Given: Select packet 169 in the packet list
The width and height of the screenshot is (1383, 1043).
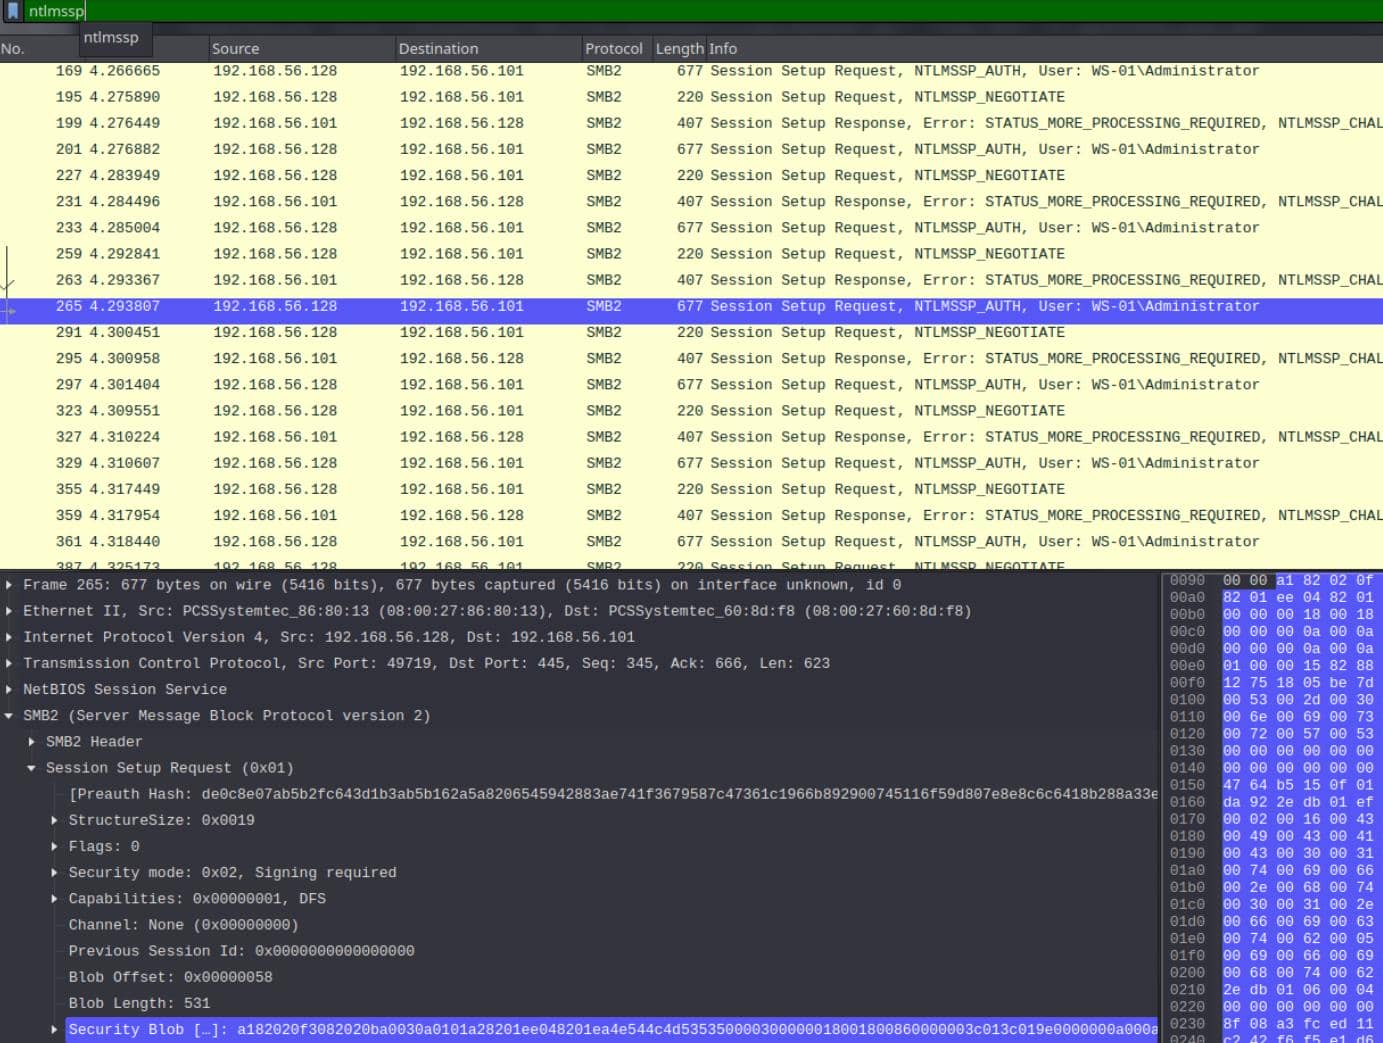Looking at the screenshot, I should click(x=691, y=71).
